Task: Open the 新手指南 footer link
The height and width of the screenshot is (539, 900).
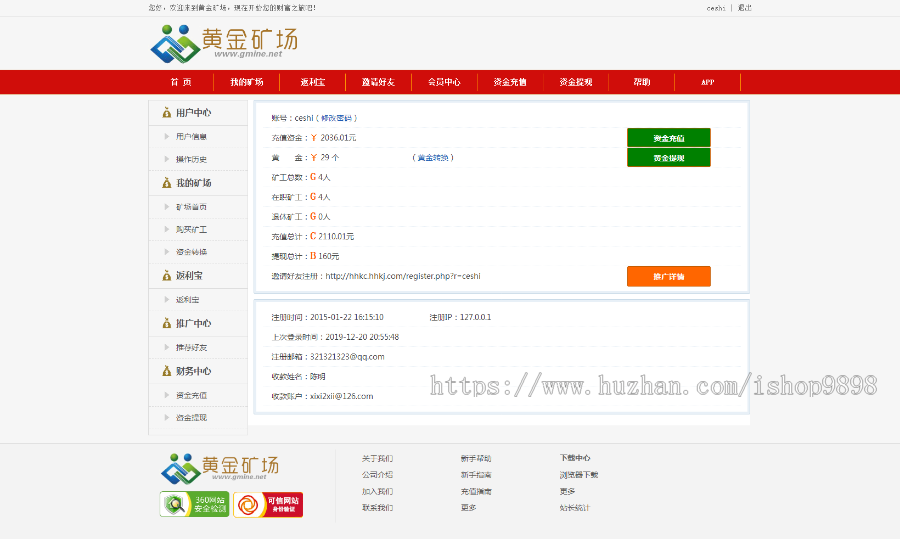Action: pos(476,475)
